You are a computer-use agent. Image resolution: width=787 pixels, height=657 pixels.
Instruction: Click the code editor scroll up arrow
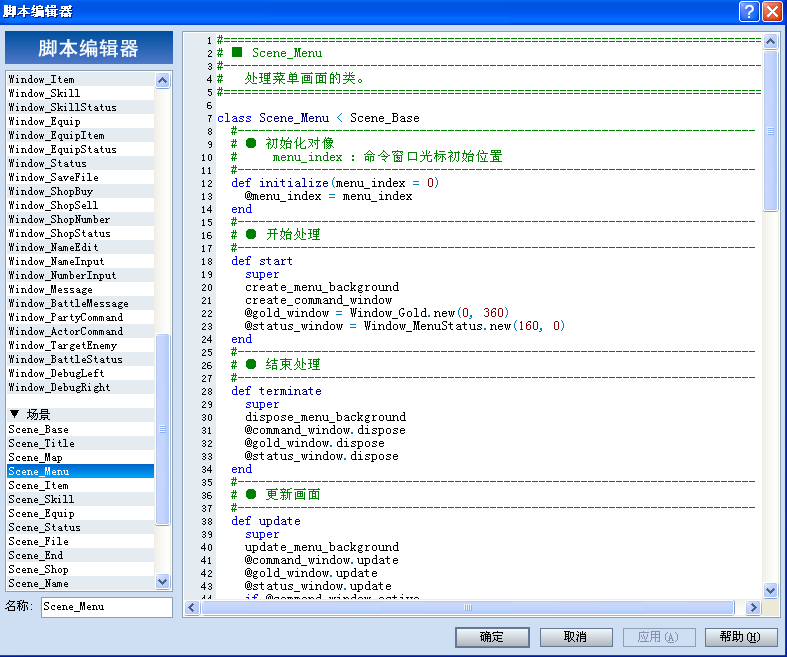coord(770,41)
